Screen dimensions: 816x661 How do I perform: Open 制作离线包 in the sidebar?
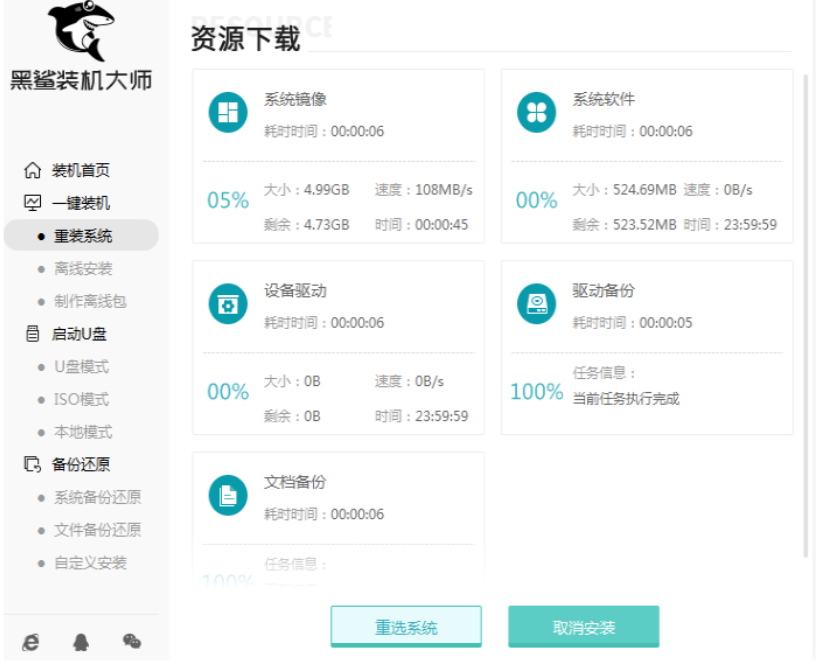point(89,301)
